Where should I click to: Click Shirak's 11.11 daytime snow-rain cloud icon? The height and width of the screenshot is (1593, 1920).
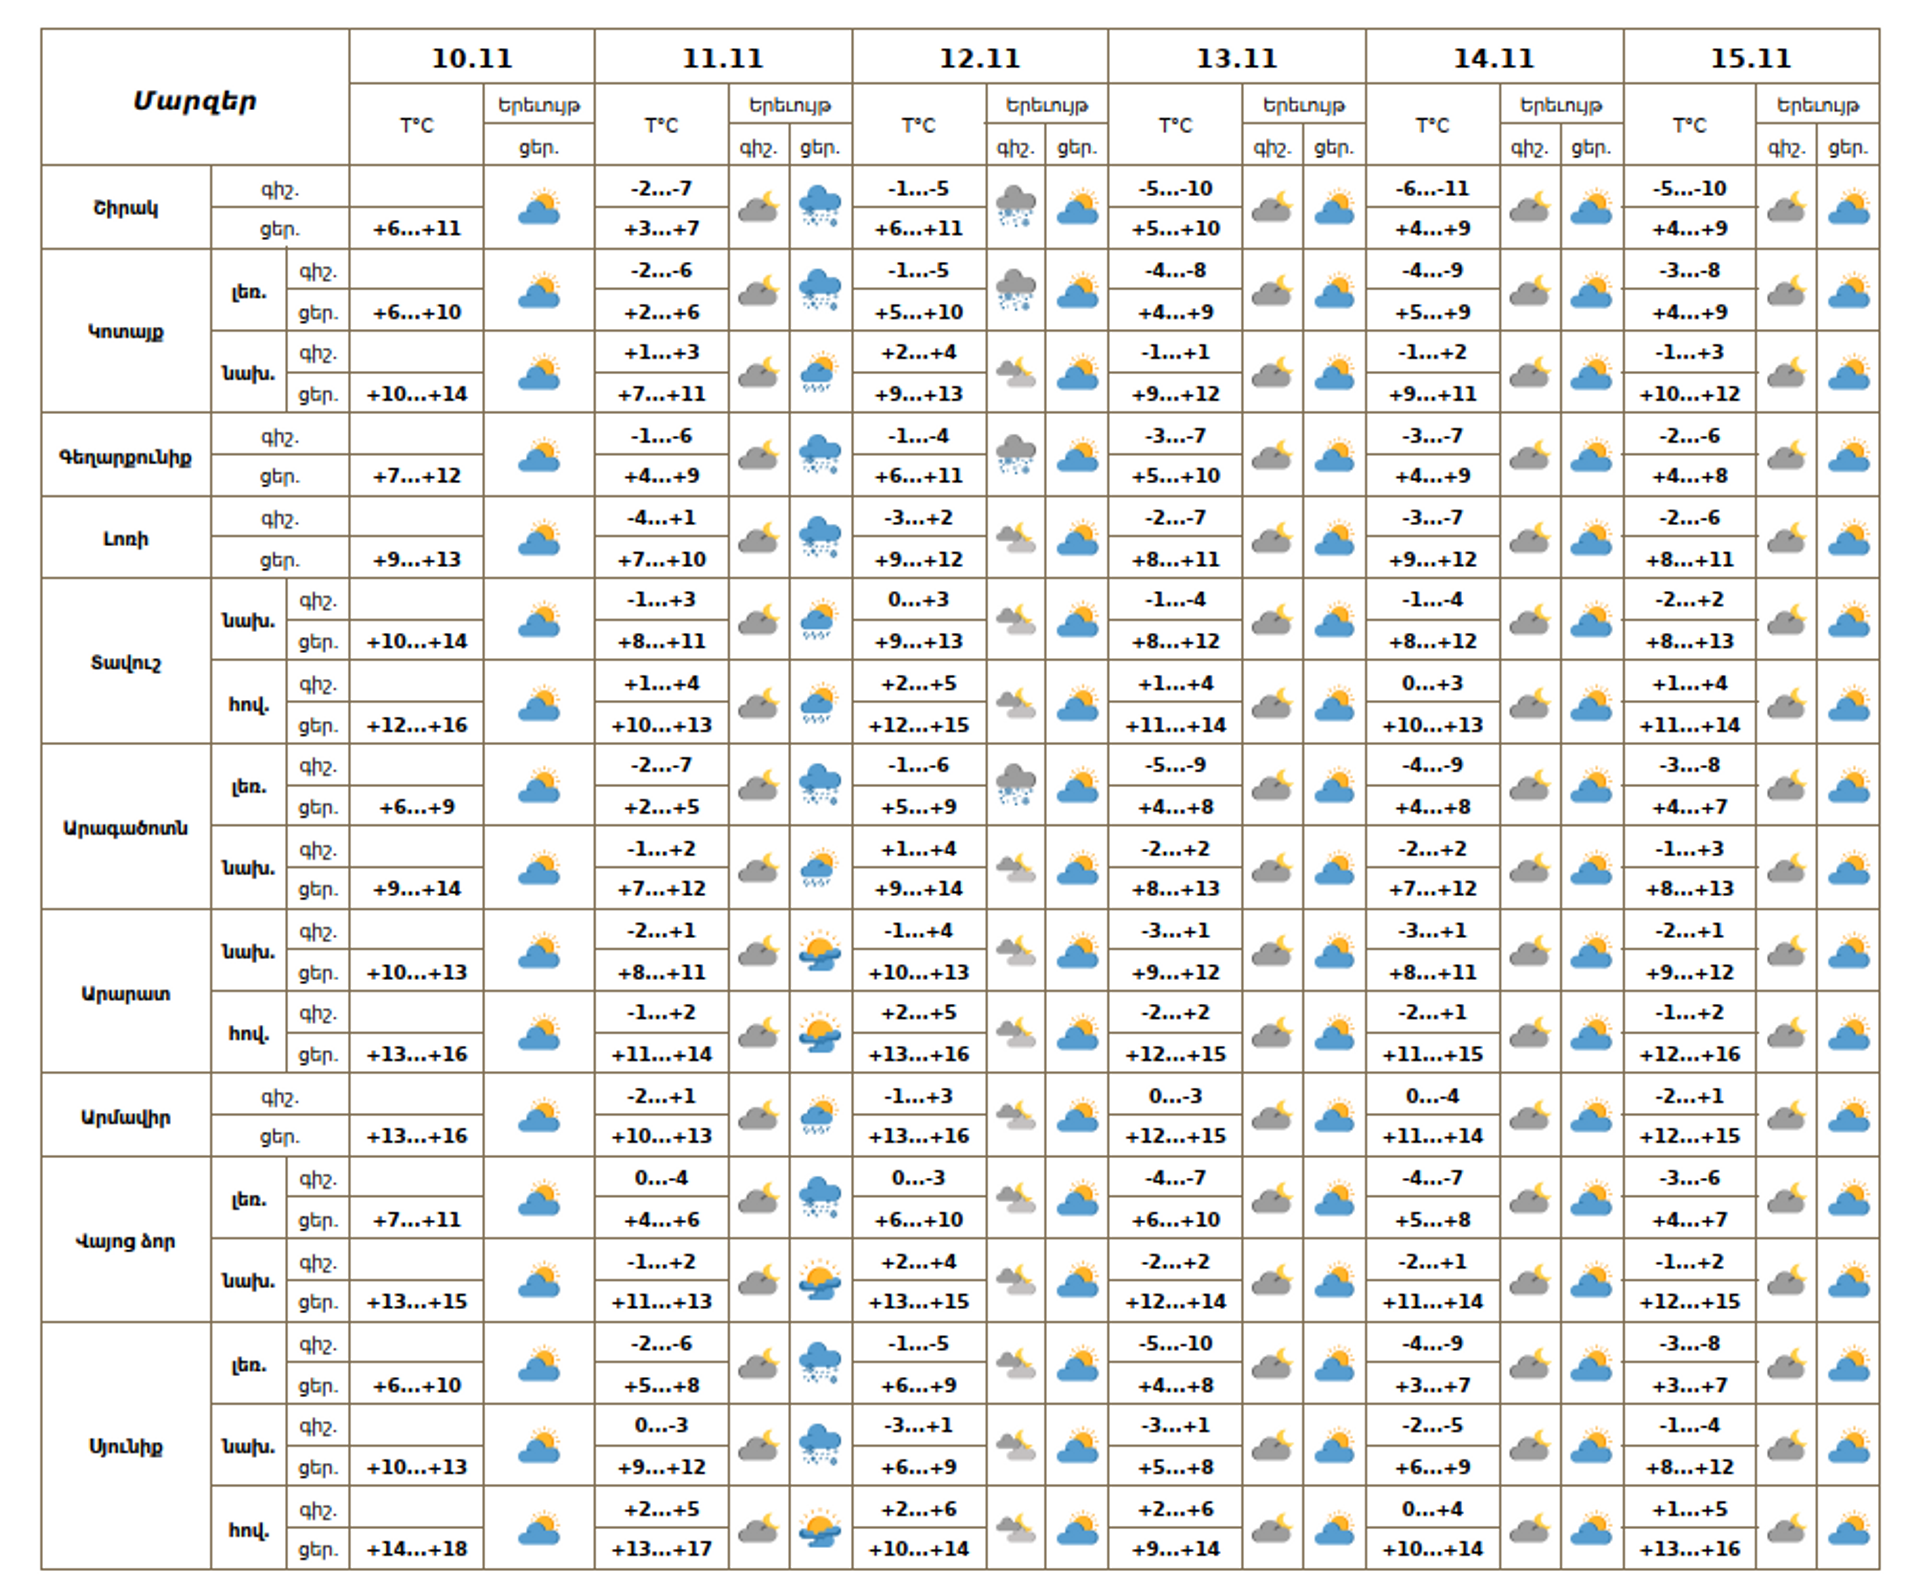(x=820, y=207)
